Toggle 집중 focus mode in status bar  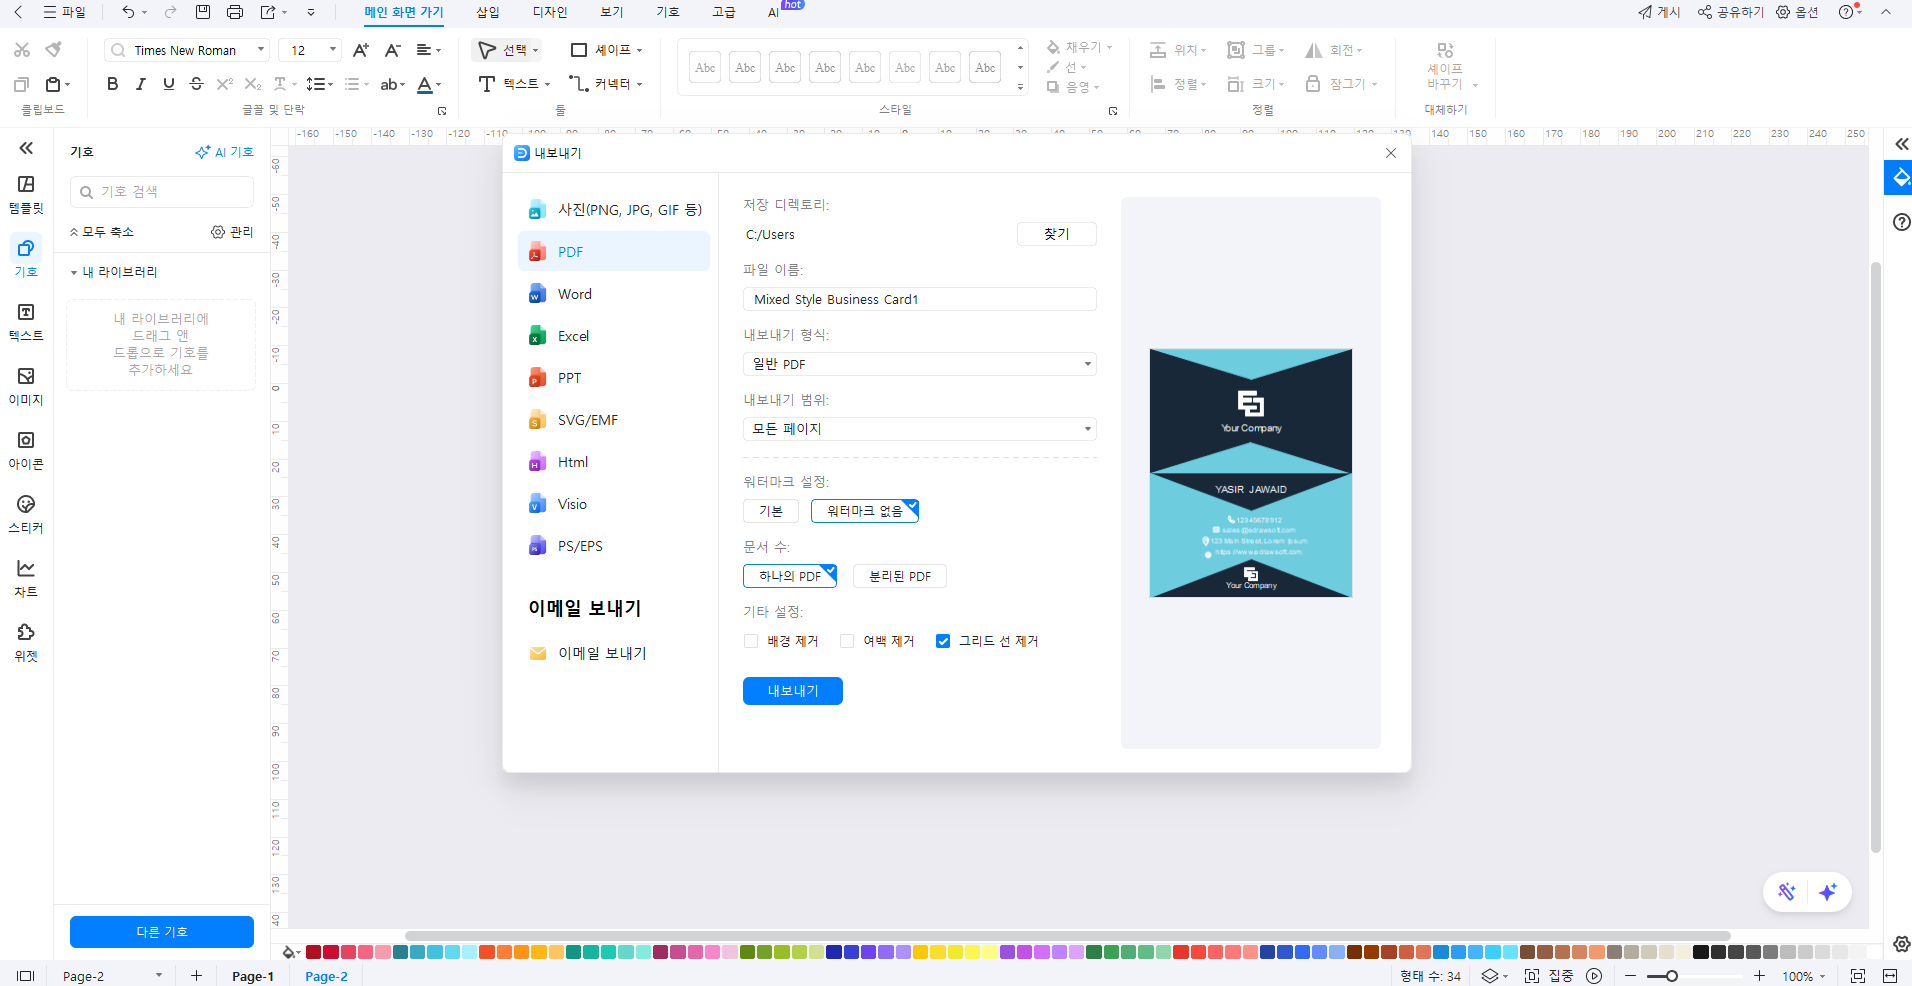(x=1550, y=976)
